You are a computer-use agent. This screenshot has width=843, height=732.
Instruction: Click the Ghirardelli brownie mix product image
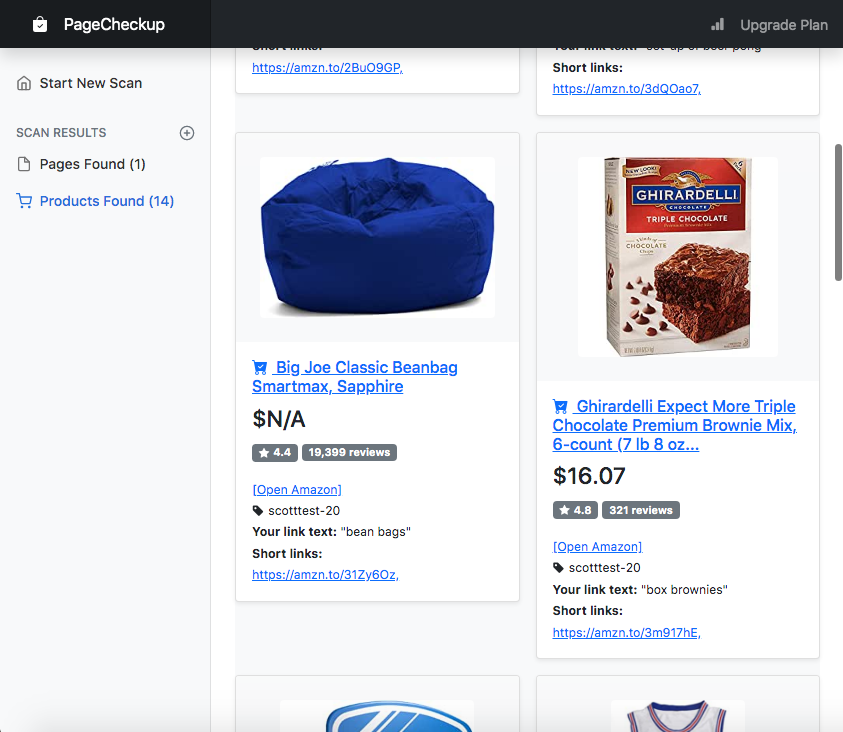[677, 257]
